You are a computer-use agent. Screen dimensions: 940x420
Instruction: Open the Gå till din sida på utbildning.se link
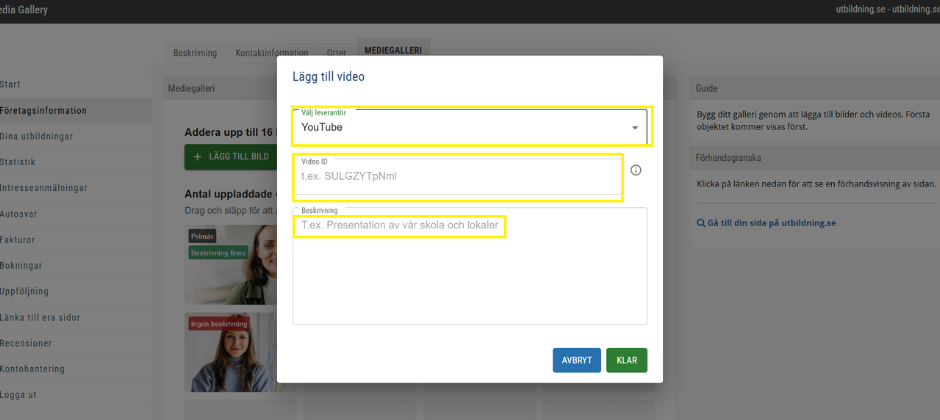766,223
